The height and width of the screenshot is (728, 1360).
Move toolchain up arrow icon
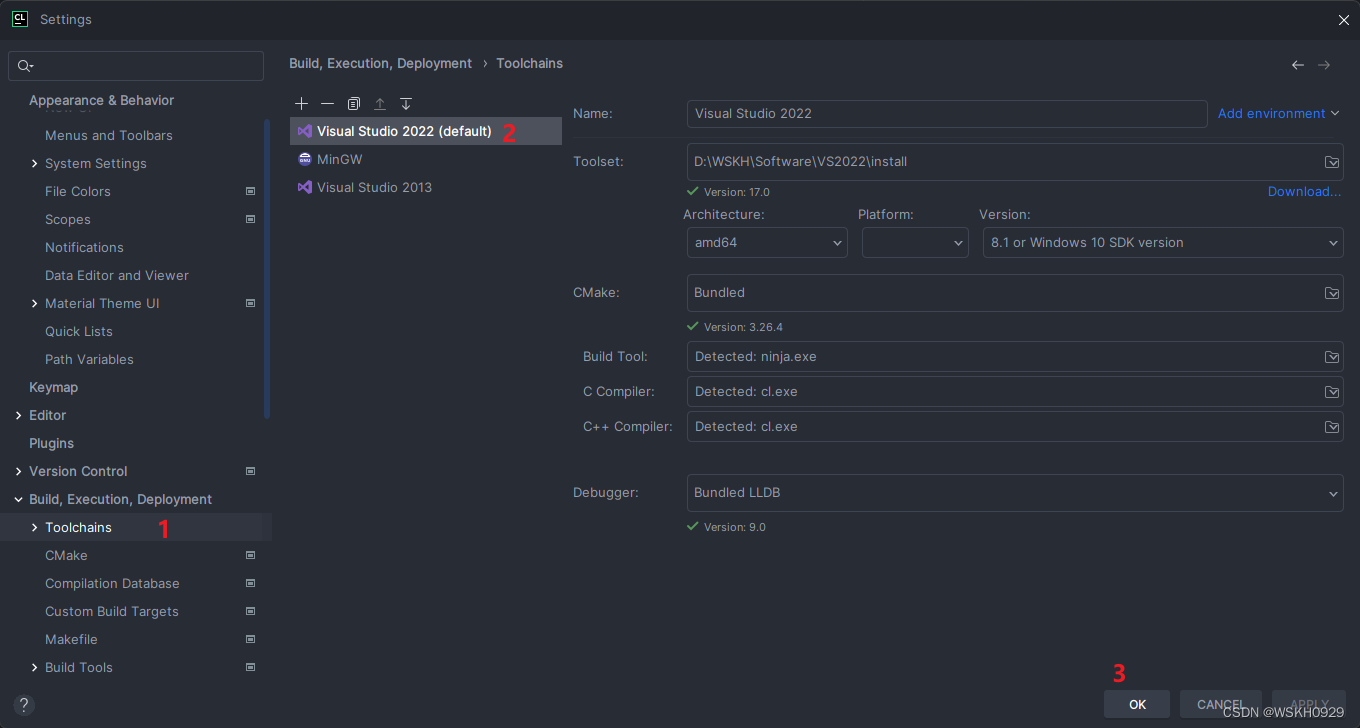click(x=380, y=104)
